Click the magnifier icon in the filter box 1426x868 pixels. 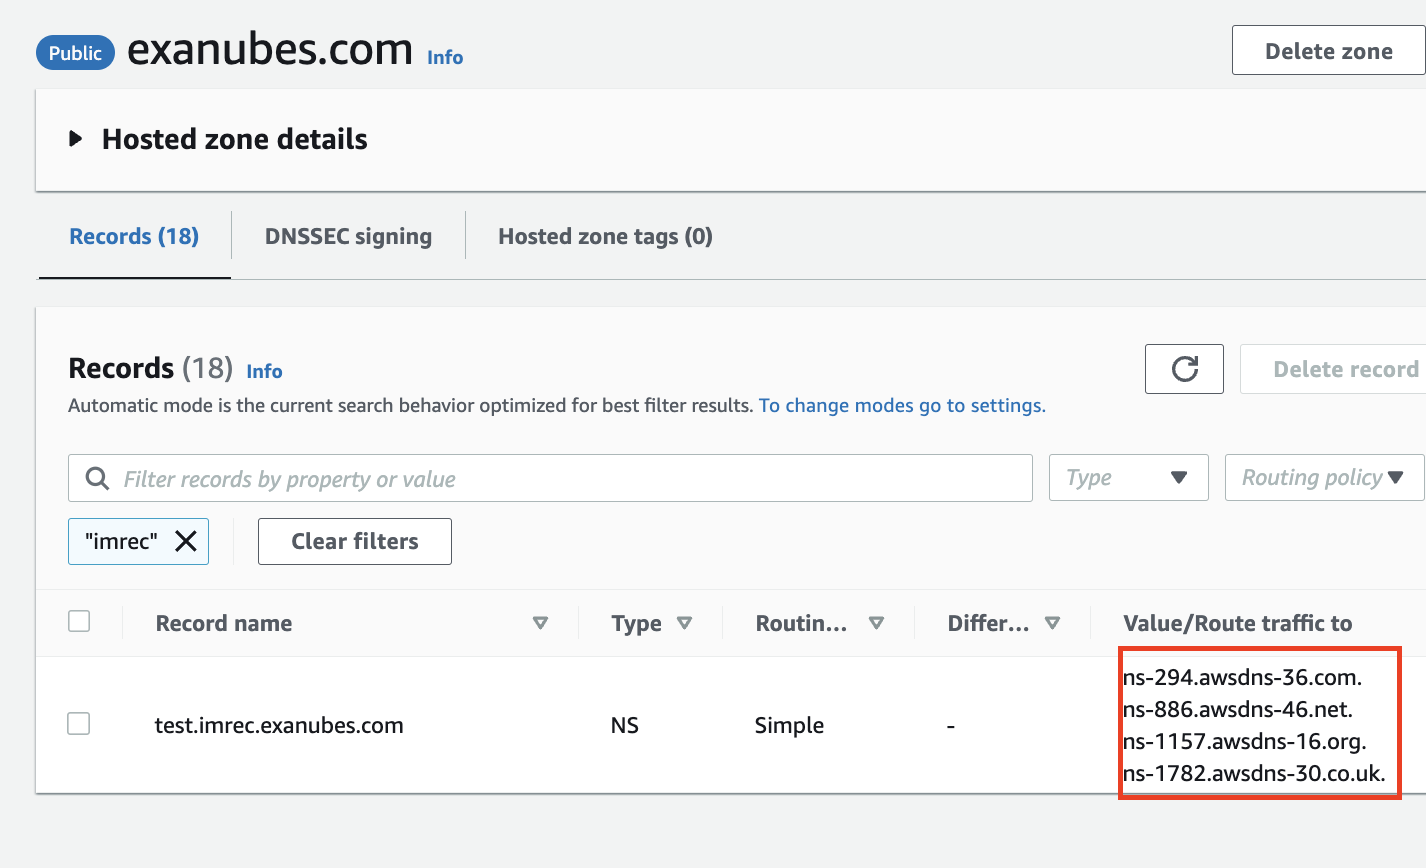(97, 479)
